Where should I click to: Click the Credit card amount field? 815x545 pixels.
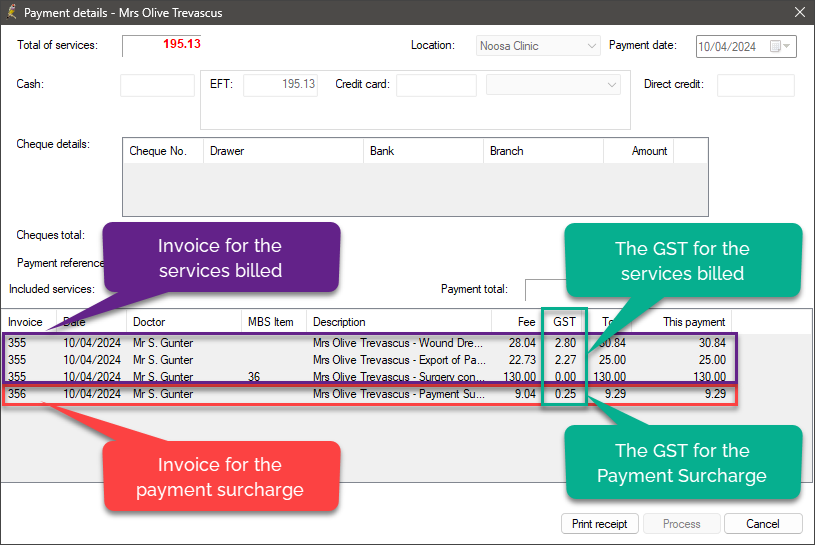pyautogui.click(x=436, y=85)
